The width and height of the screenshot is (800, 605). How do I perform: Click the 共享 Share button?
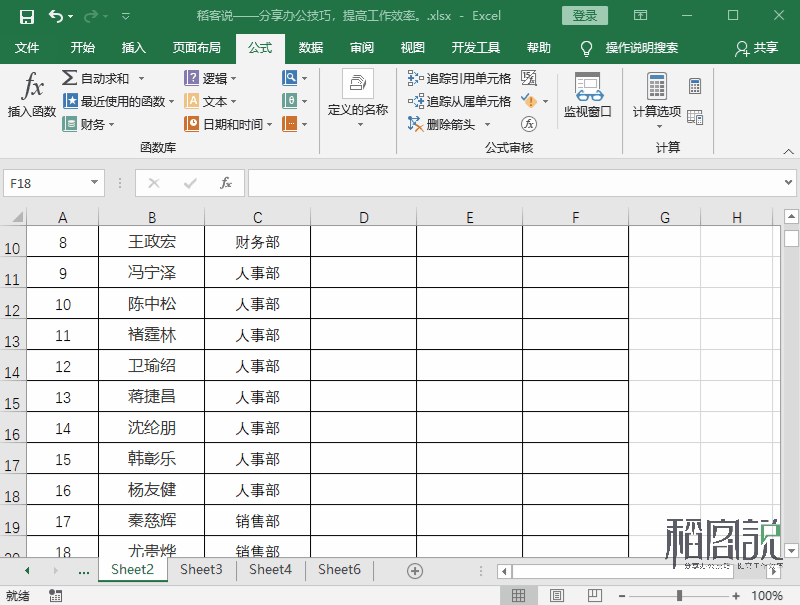[x=757, y=48]
